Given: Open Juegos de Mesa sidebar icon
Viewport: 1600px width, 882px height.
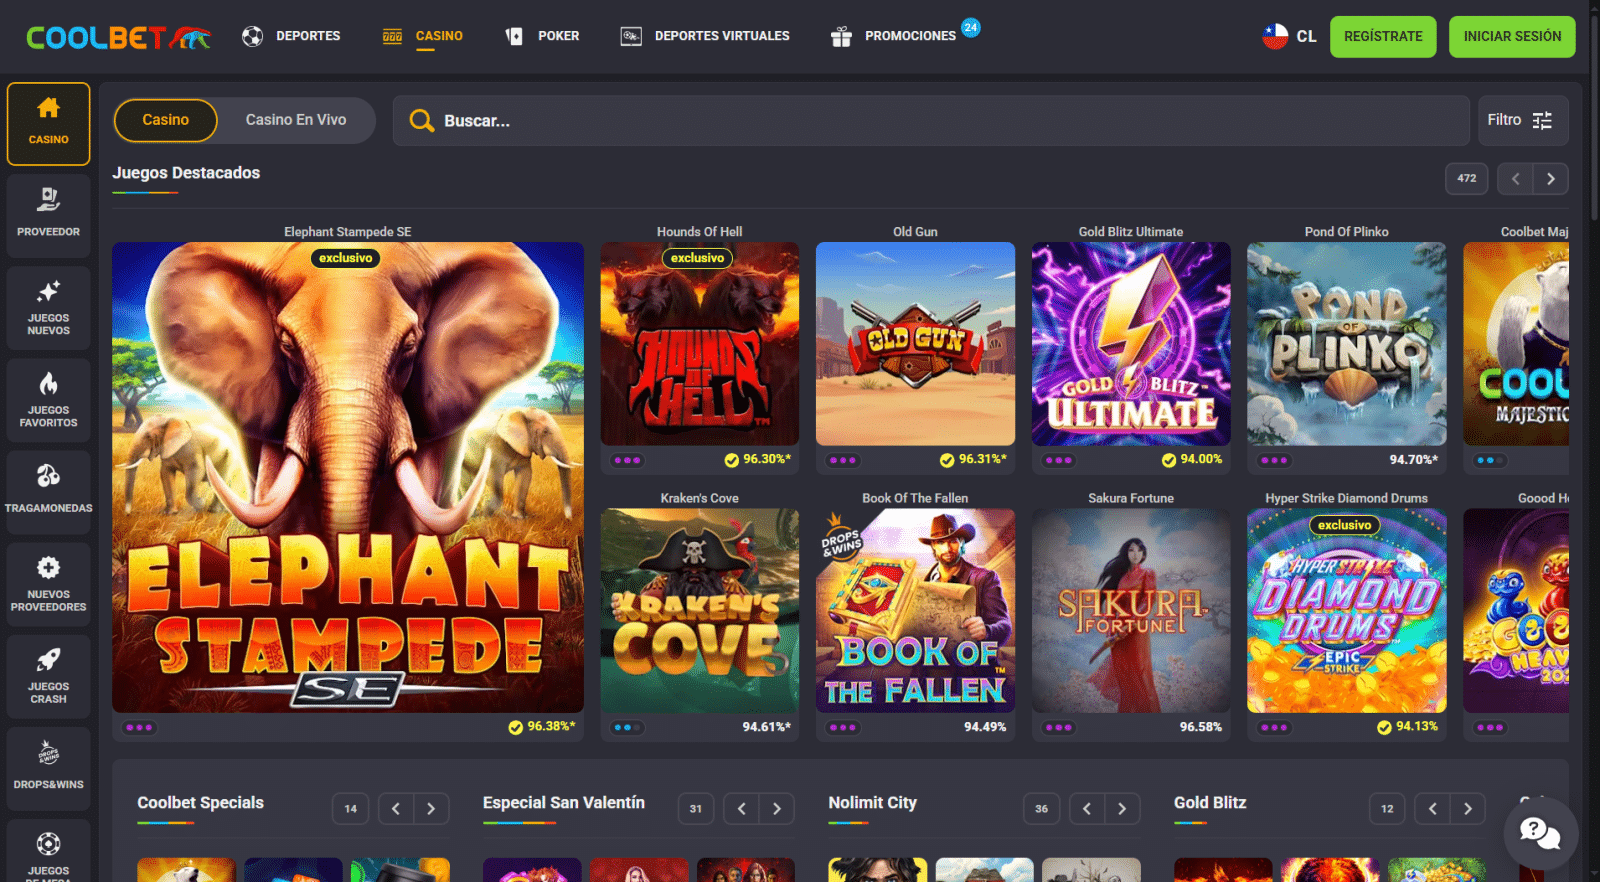Looking at the screenshot, I should [49, 852].
